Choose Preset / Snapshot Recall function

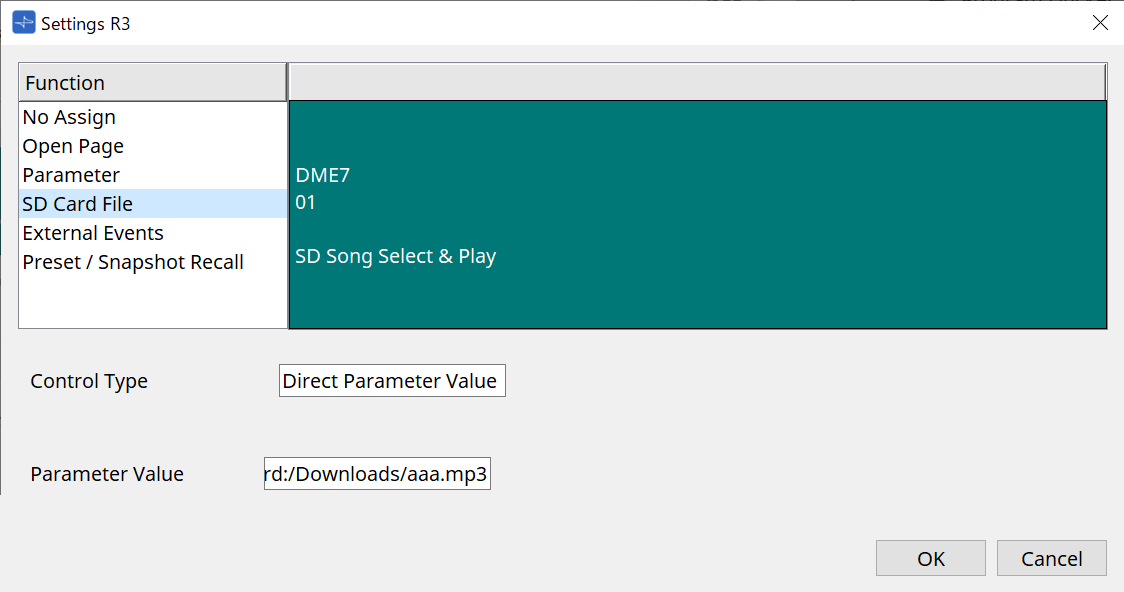[131, 261]
